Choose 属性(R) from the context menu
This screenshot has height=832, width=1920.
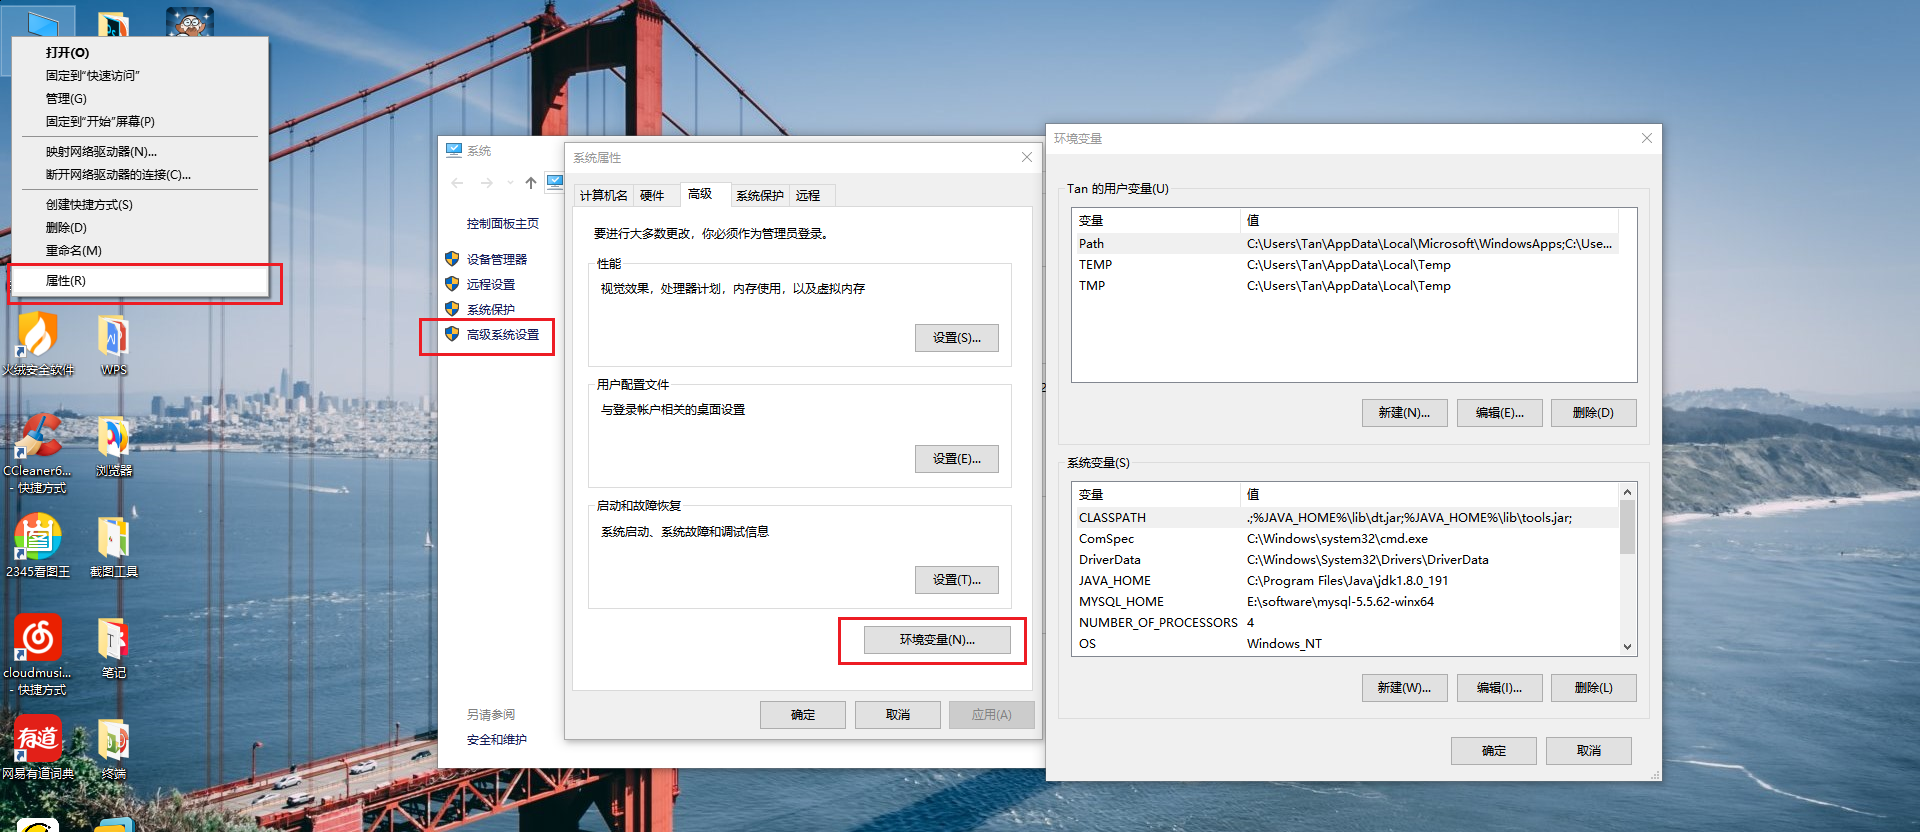tap(66, 281)
